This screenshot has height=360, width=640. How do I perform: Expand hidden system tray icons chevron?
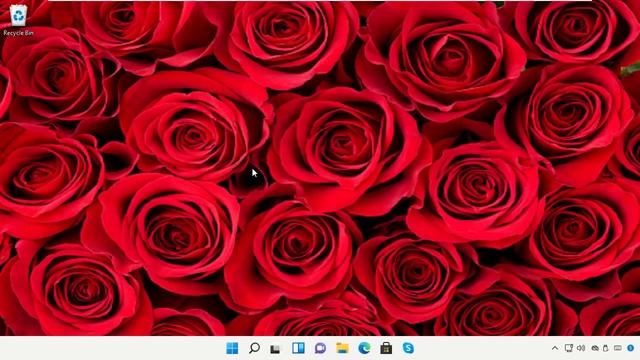point(555,348)
